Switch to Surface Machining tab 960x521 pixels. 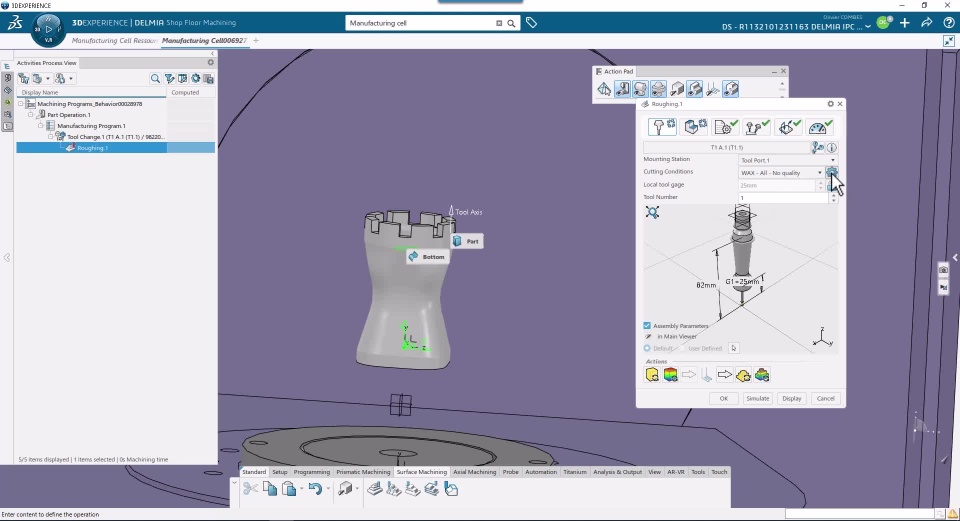point(422,472)
